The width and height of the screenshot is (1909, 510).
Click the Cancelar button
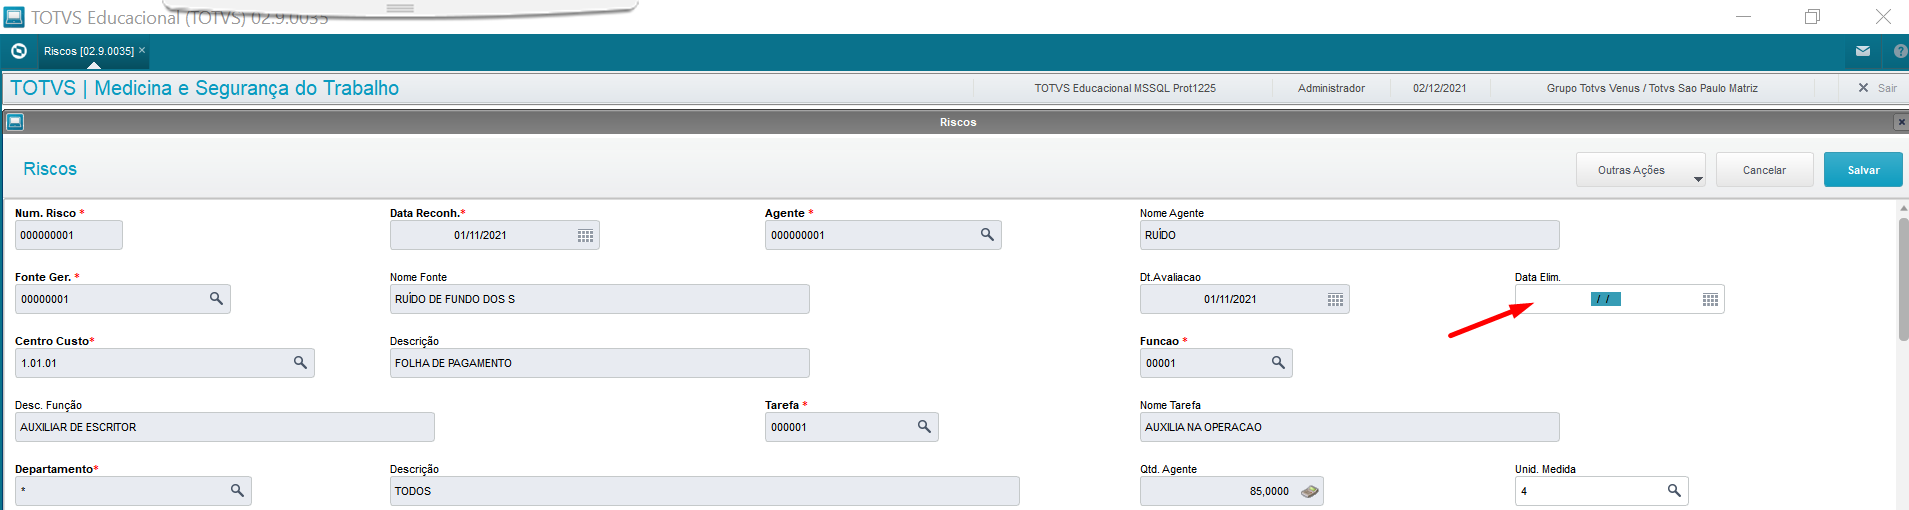click(1764, 170)
